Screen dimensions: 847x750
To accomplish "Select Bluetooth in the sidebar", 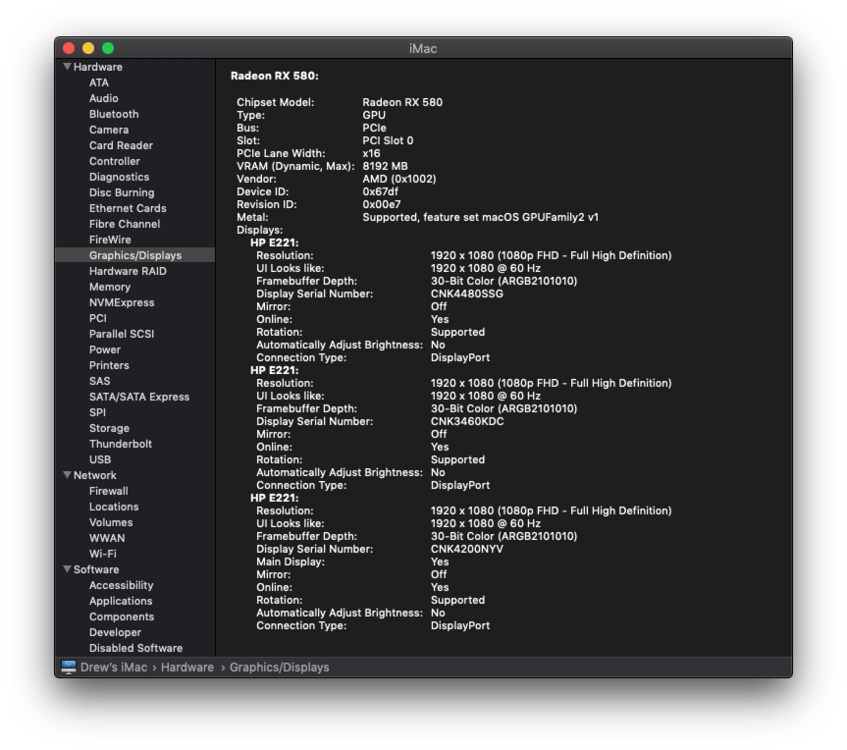I will tap(113, 114).
